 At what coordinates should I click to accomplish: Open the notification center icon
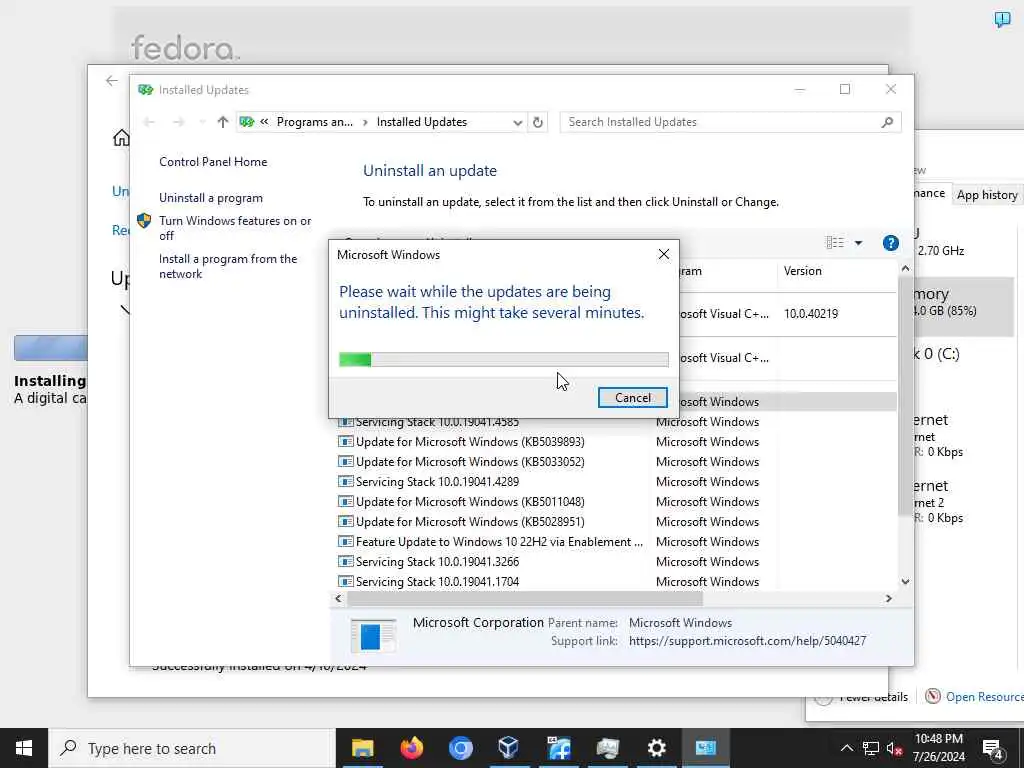[x=993, y=748]
